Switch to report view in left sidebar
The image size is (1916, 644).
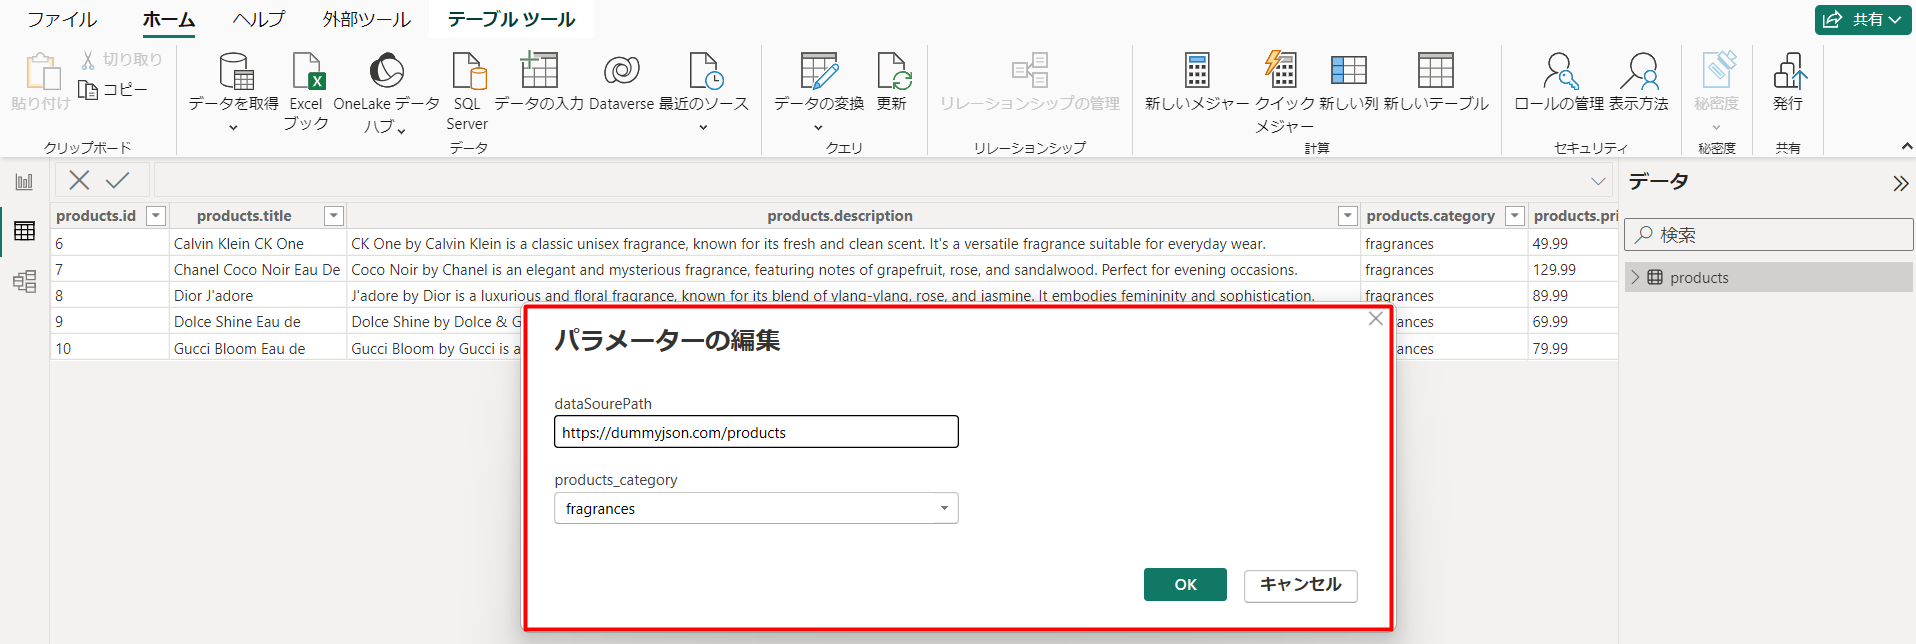click(24, 182)
